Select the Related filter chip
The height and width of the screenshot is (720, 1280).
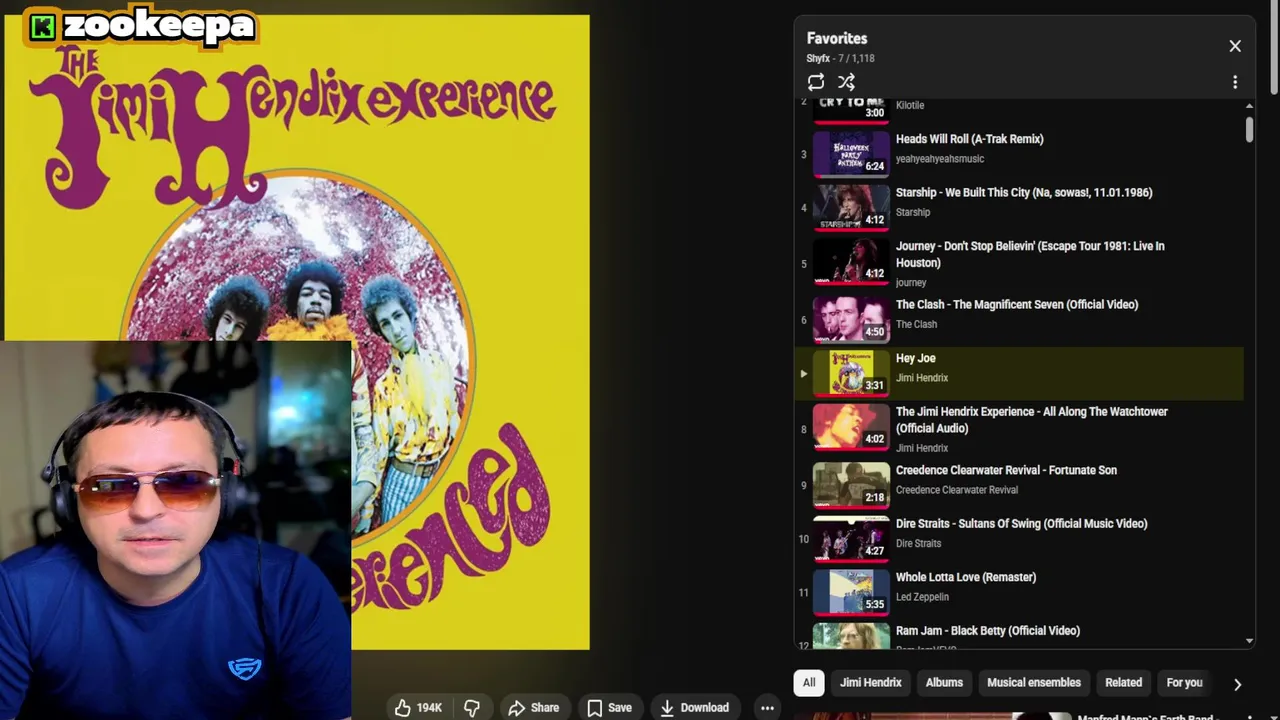(1123, 682)
